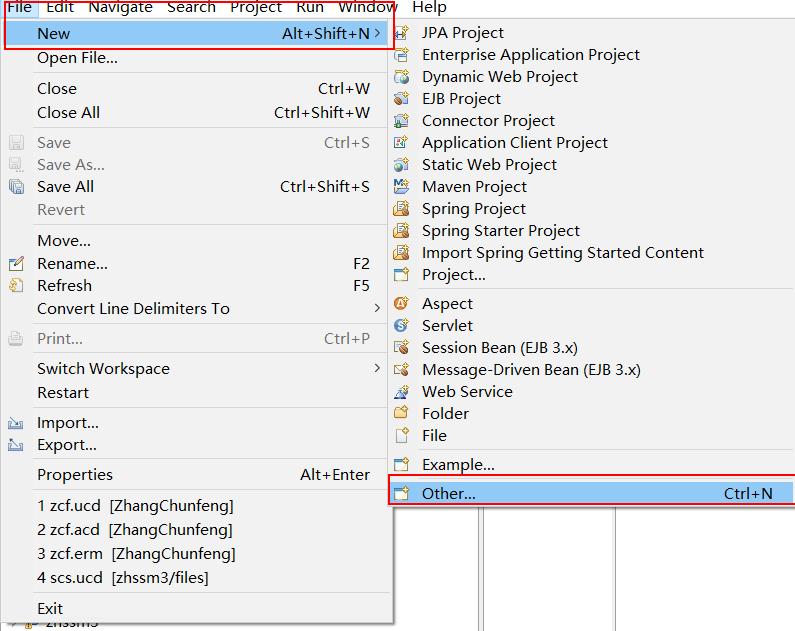This screenshot has width=795, height=631.
Task: Select Restart from the File menu
Action: click(x=63, y=393)
